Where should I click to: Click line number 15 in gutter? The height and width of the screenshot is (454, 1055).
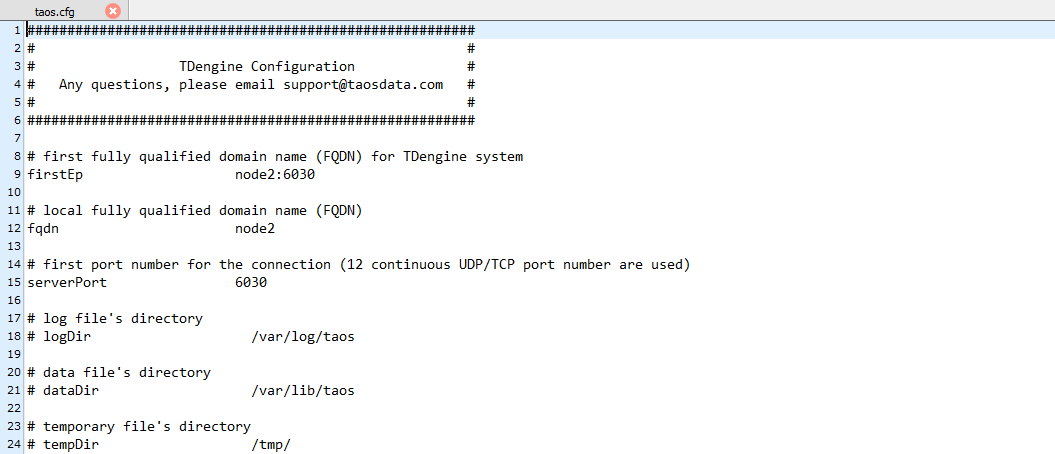click(x=14, y=282)
